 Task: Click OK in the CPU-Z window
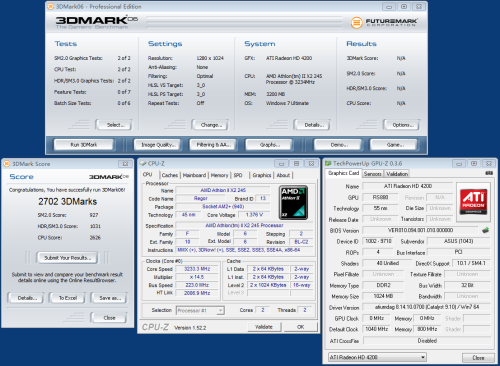[300, 327]
